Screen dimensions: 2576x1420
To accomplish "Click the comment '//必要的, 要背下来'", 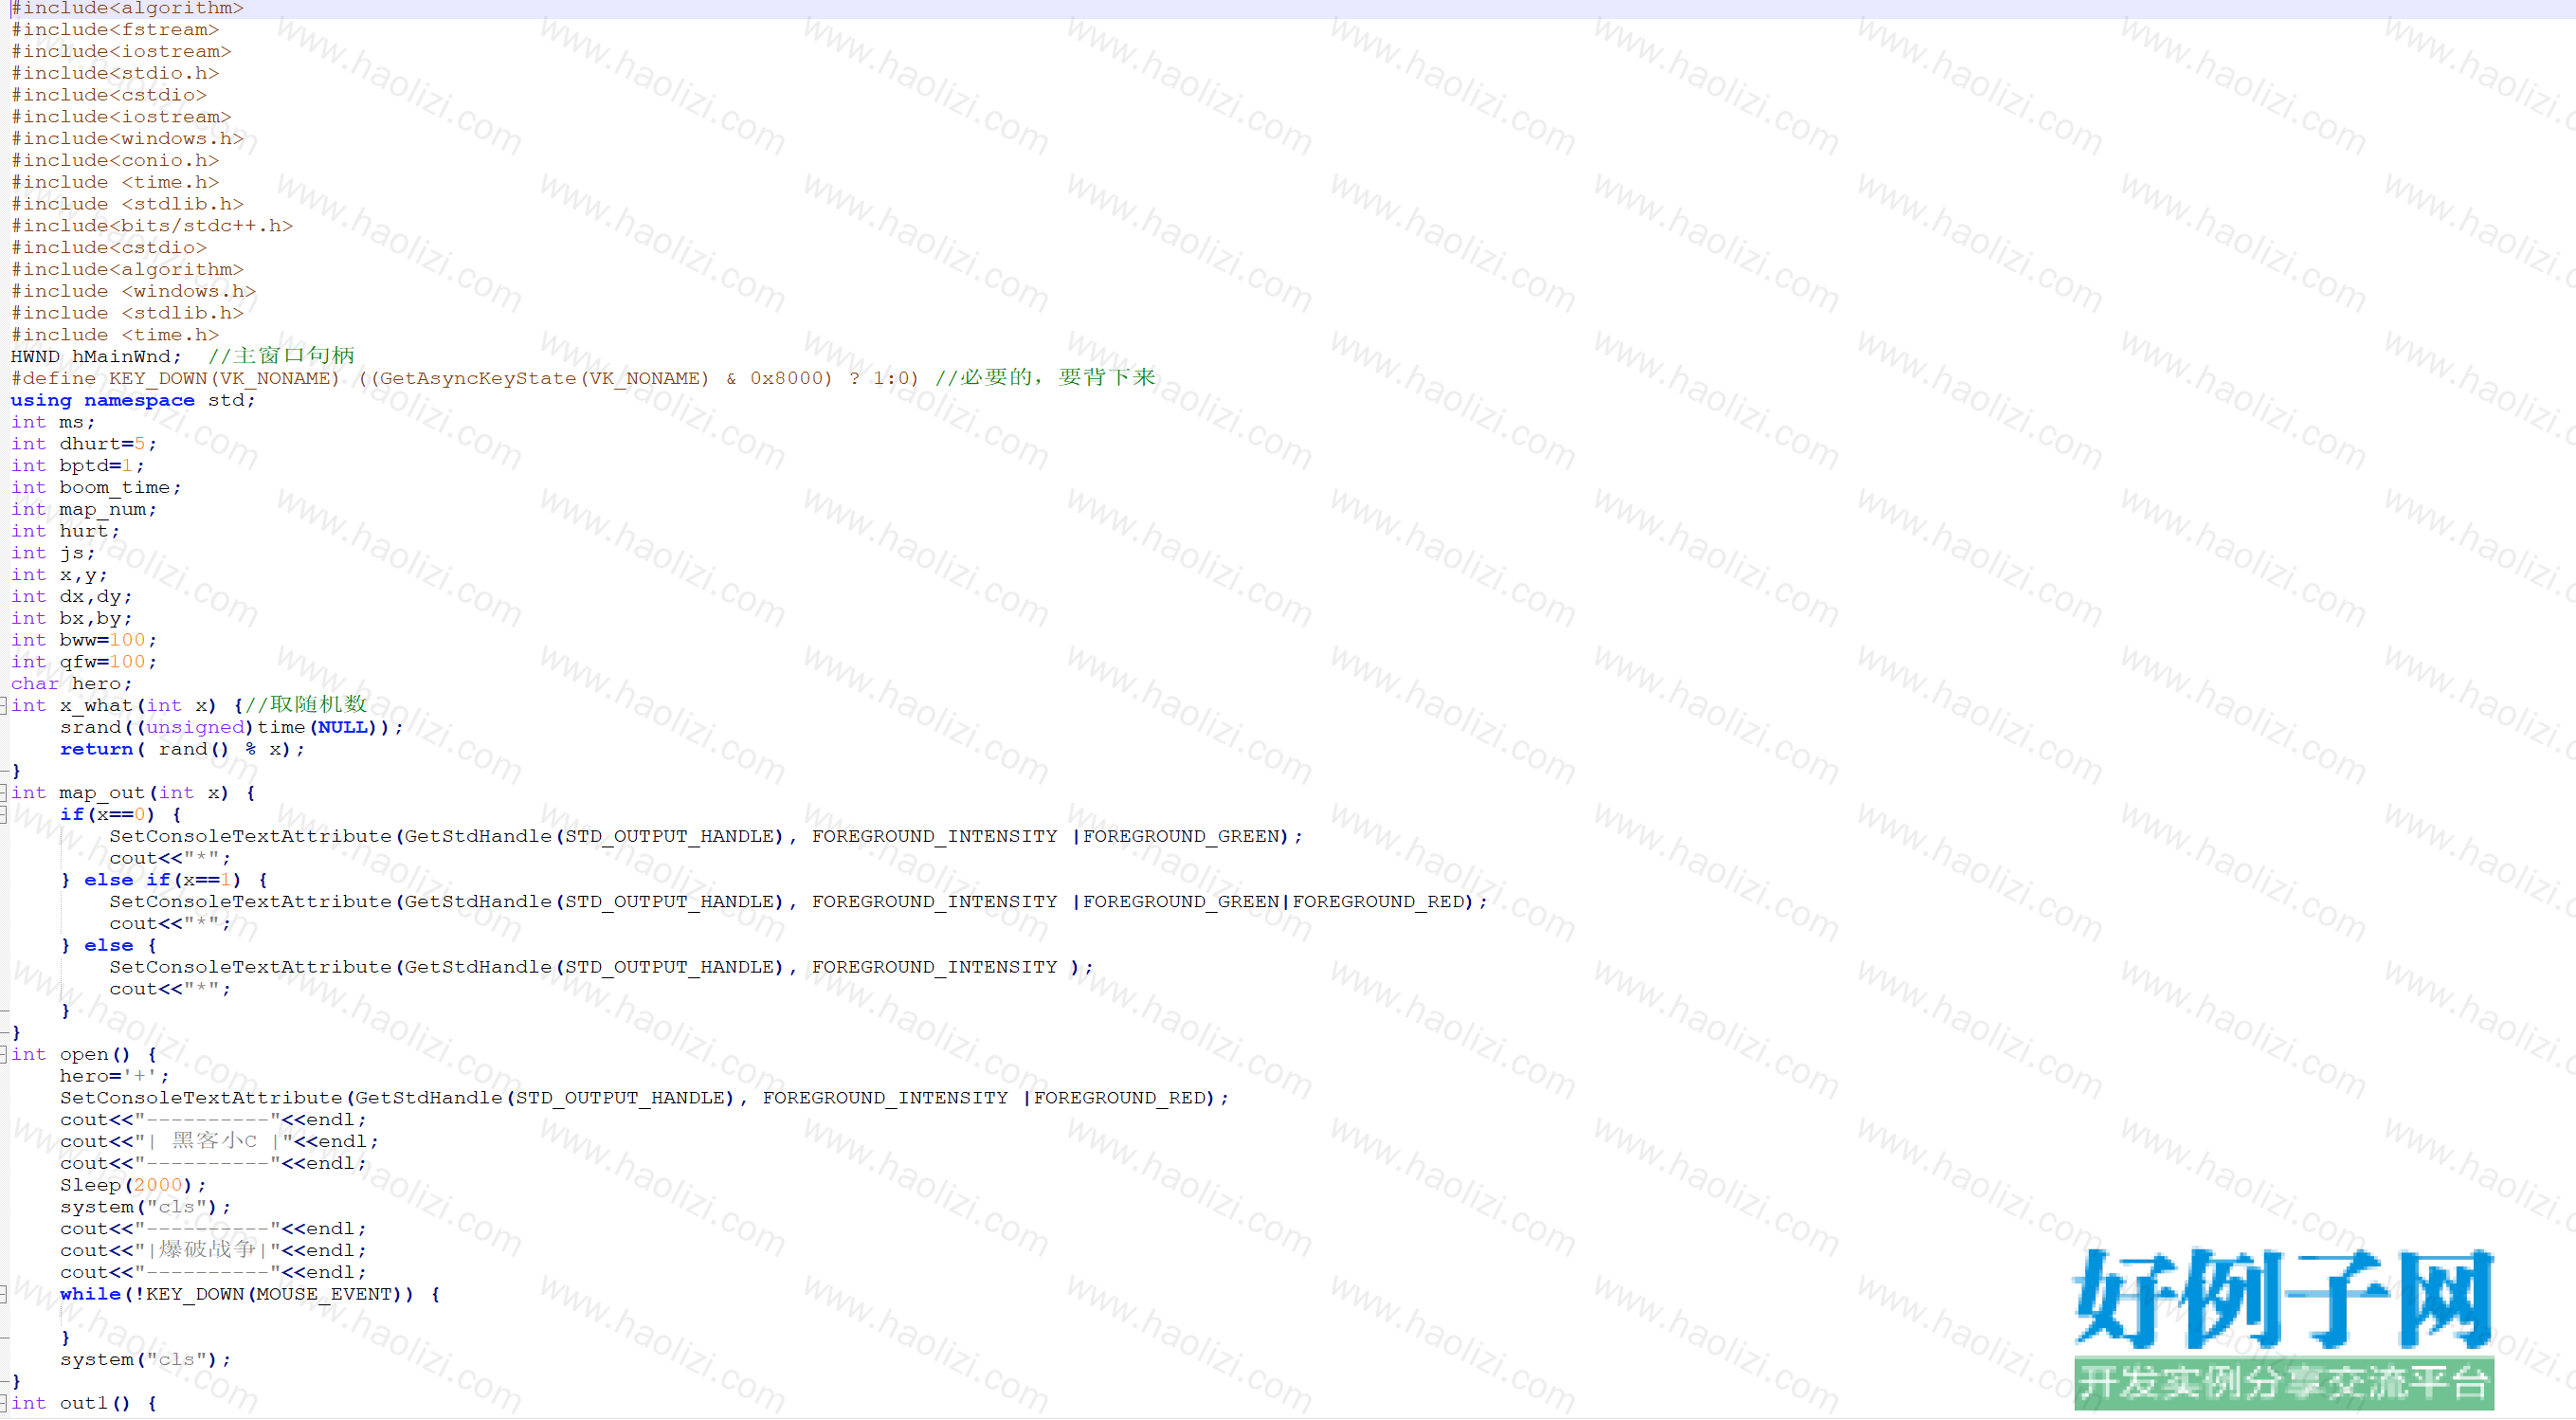I will click(1045, 378).
